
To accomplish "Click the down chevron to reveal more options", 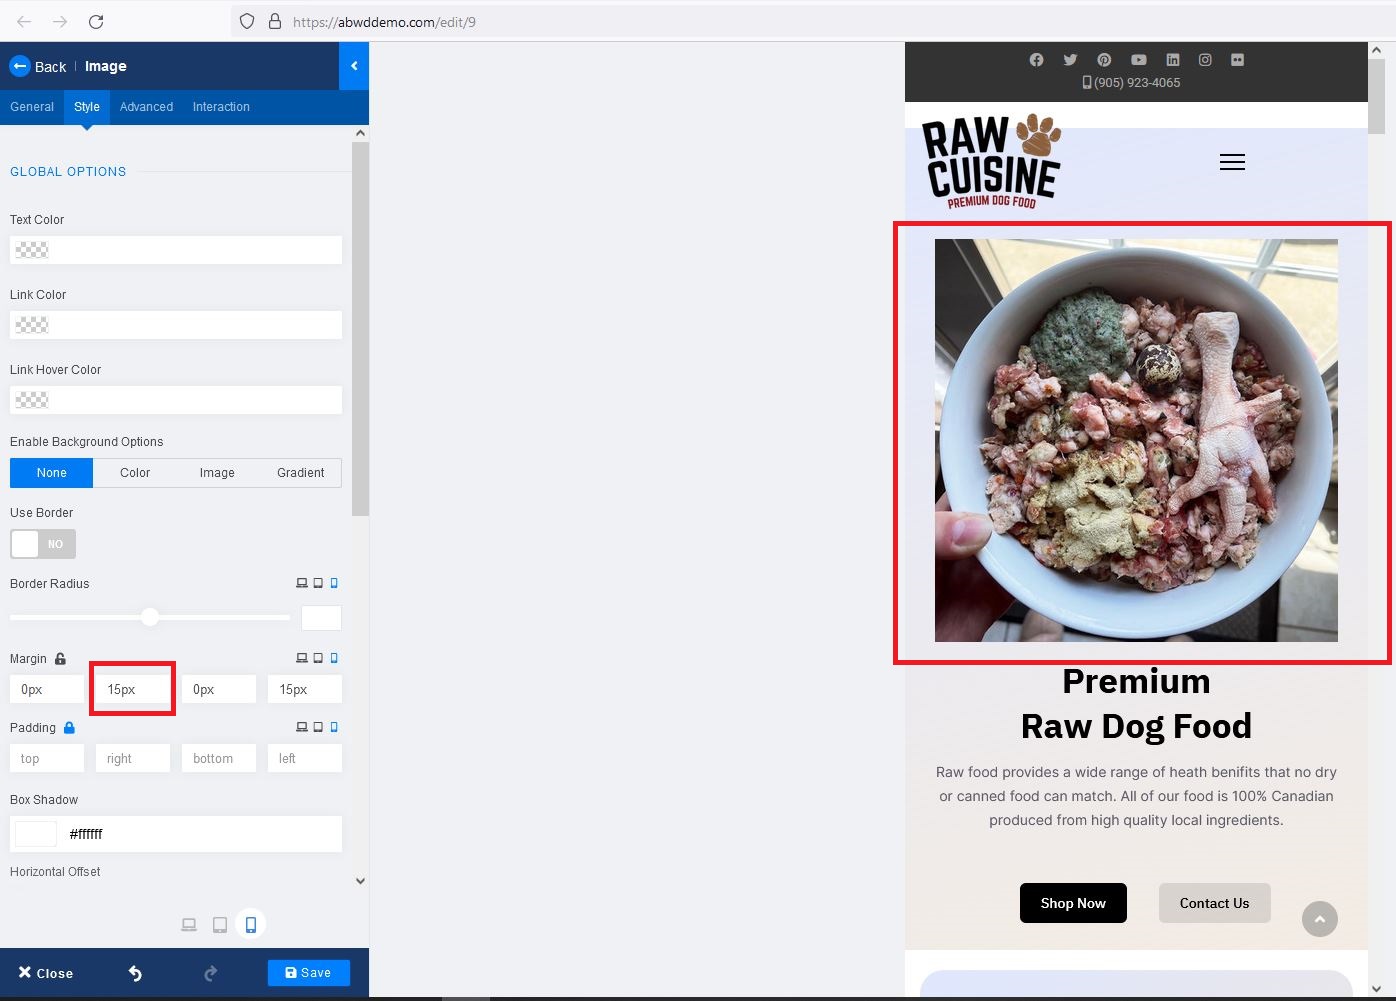I will [x=360, y=880].
